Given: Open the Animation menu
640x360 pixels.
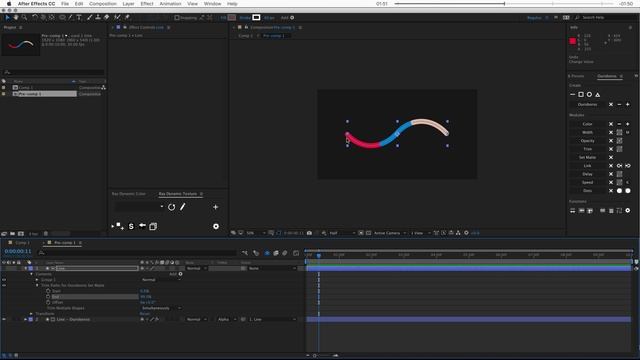Looking at the screenshot, I should coord(170,4).
